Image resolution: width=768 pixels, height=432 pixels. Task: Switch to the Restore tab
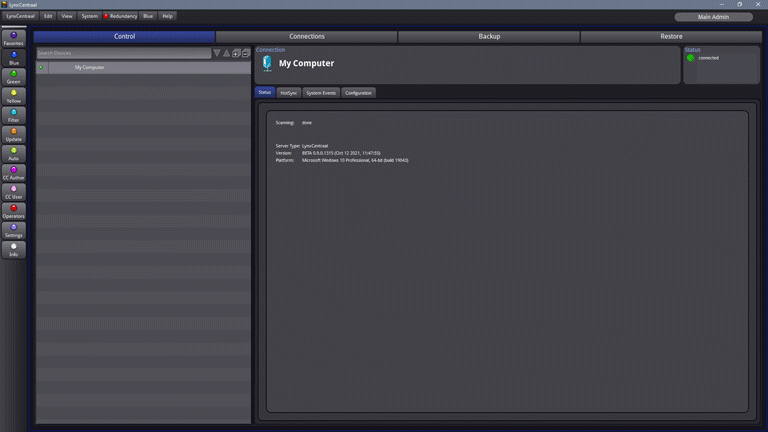671,36
